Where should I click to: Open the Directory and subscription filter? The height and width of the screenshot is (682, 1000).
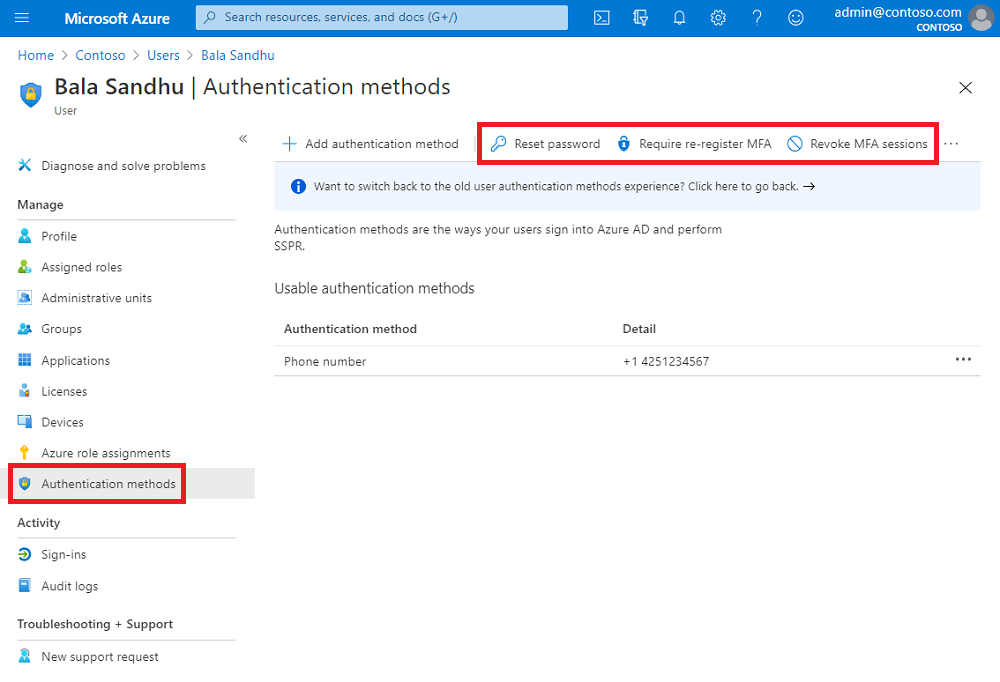[x=640, y=17]
